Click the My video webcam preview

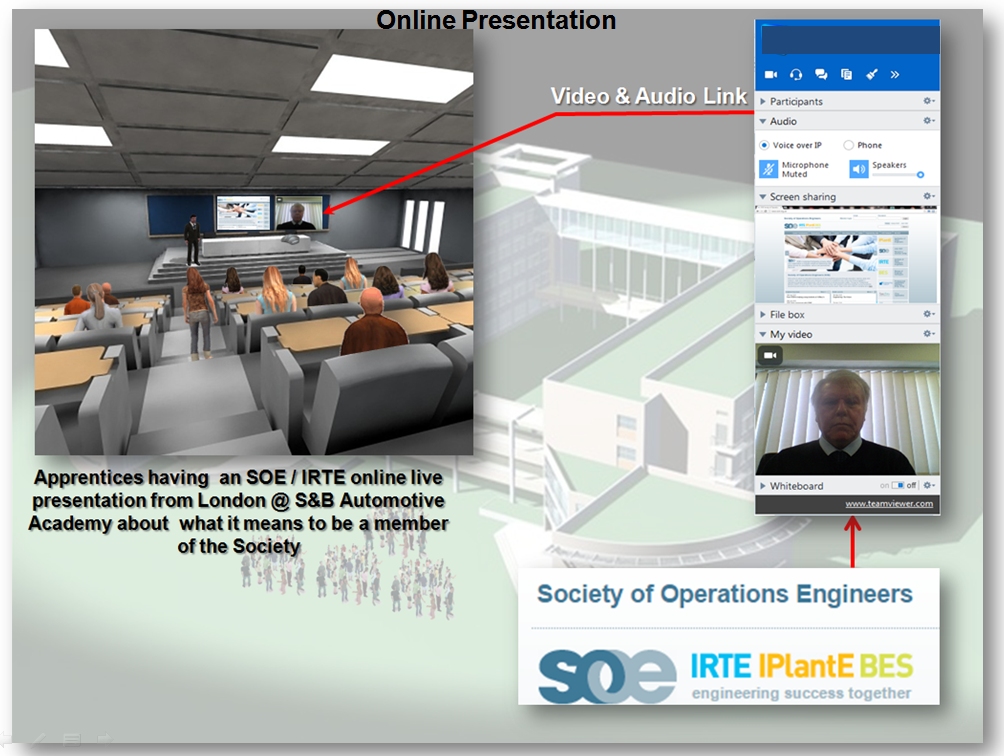[847, 409]
